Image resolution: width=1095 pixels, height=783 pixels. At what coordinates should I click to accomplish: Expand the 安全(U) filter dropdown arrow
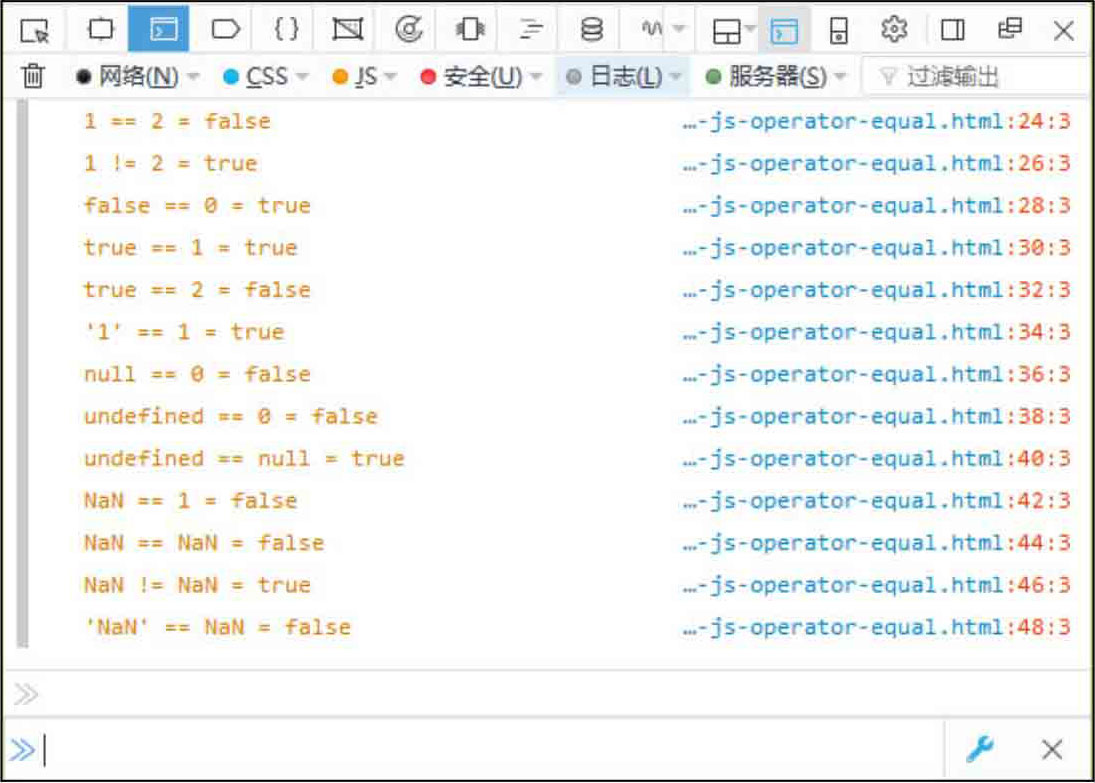tap(536, 77)
